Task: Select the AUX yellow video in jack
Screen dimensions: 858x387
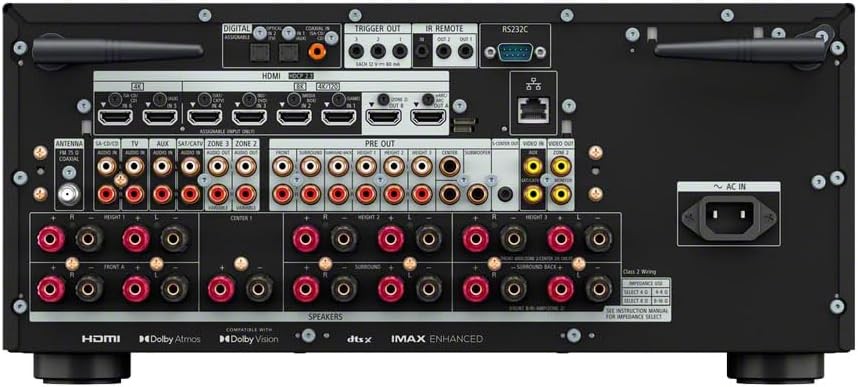Action: pos(532,166)
